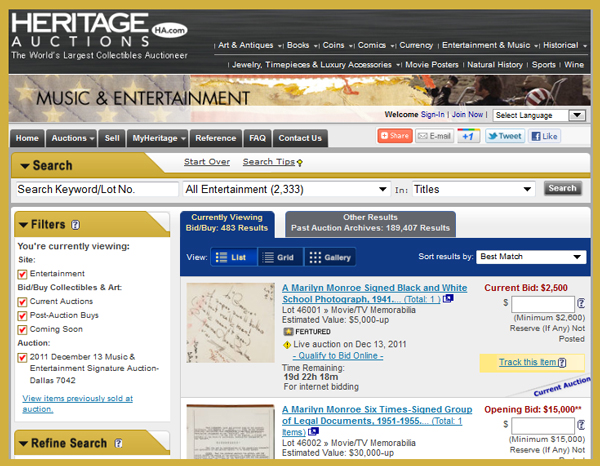Image resolution: width=600 pixels, height=466 pixels.
Task: Click the Join Now link
Action: coord(467,114)
